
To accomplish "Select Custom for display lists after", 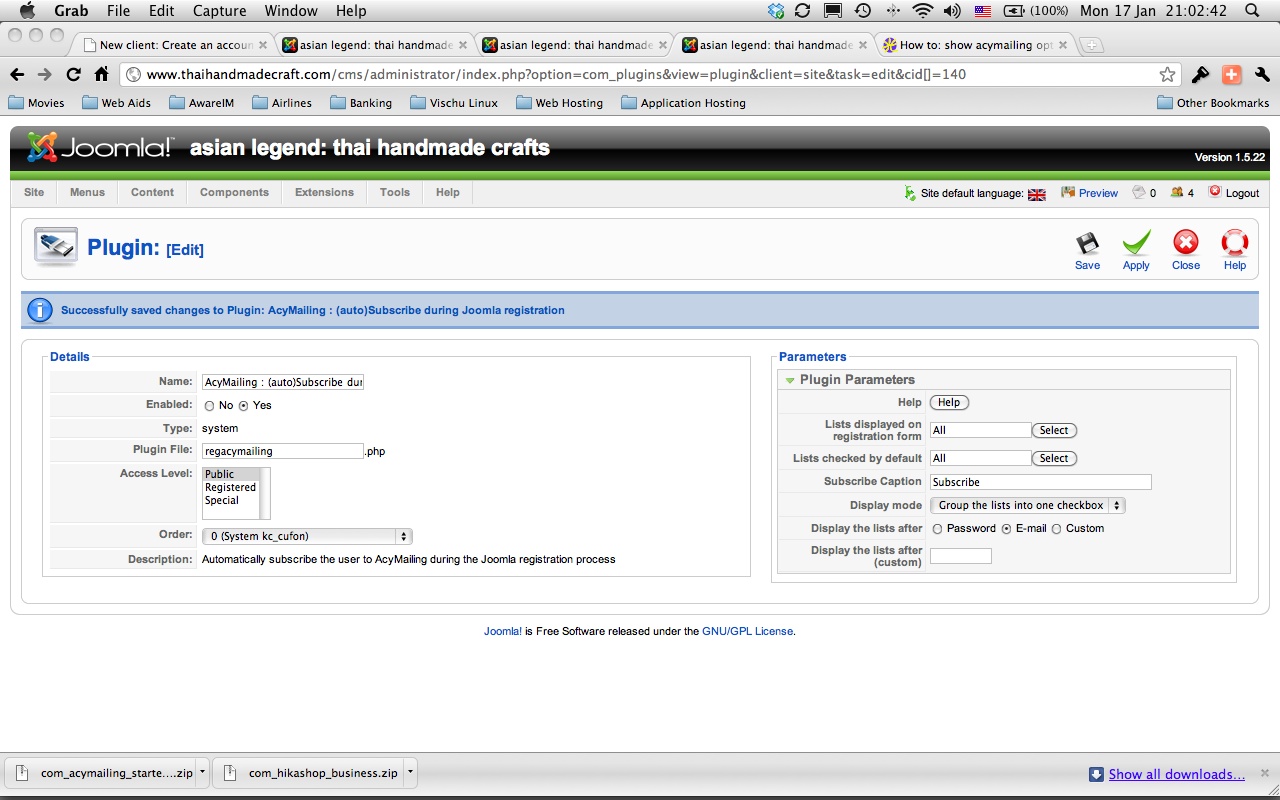I will coord(1056,529).
